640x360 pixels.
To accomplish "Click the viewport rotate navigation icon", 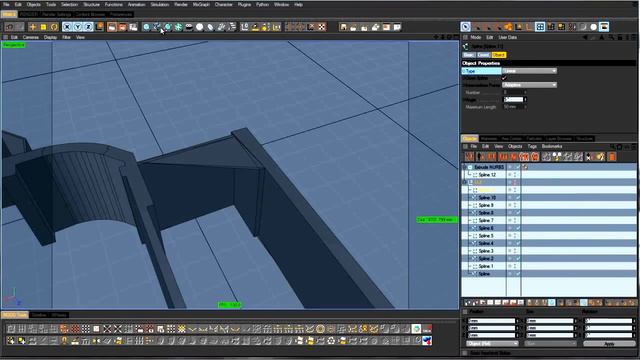I will point(449,37).
